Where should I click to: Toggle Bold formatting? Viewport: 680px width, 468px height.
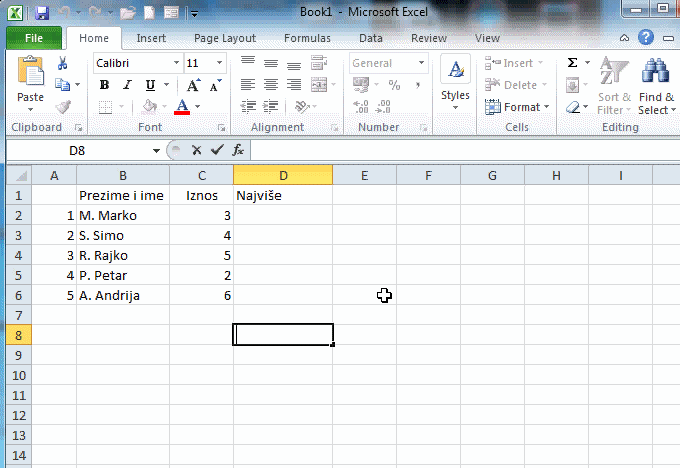click(x=104, y=85)
